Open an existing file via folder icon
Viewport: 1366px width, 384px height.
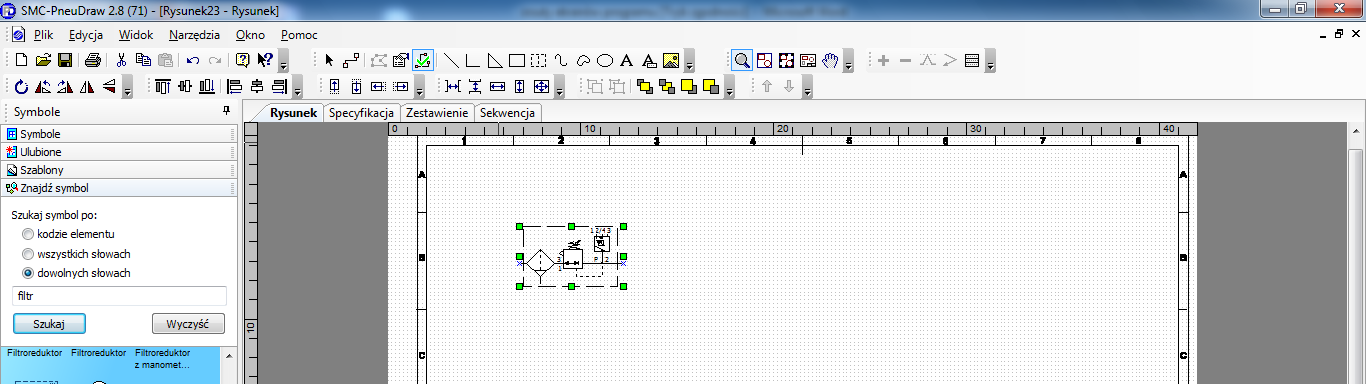(x=43, y=60)
